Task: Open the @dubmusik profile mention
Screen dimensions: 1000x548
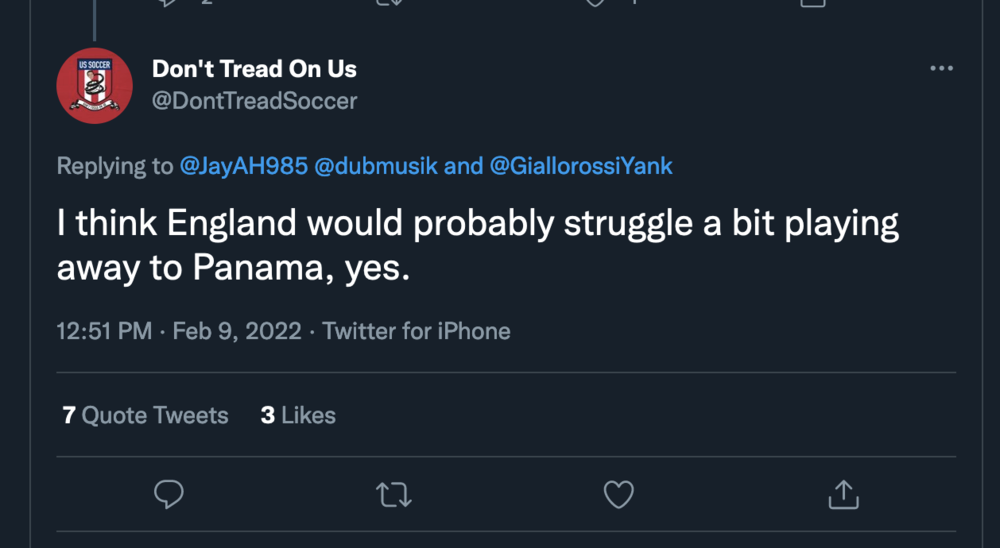Action: point(375,166)
